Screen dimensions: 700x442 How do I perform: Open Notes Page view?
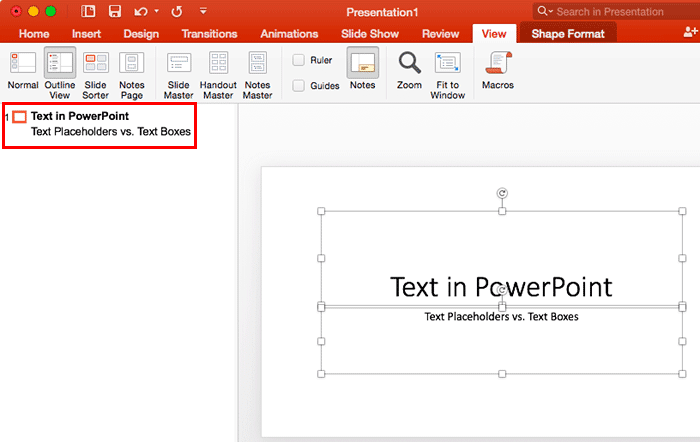pyautogui.click(x=132, y=75)
